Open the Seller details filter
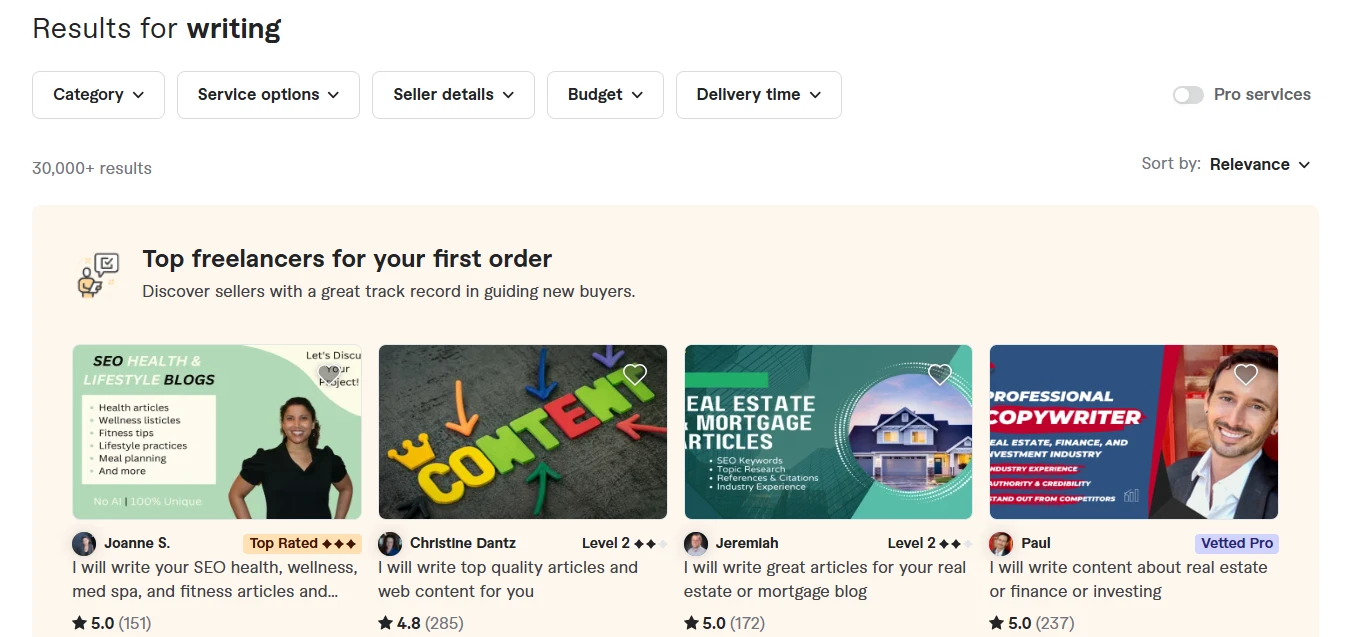The image size is (1350, 637). pyautogui.click(x=453, y=95)
